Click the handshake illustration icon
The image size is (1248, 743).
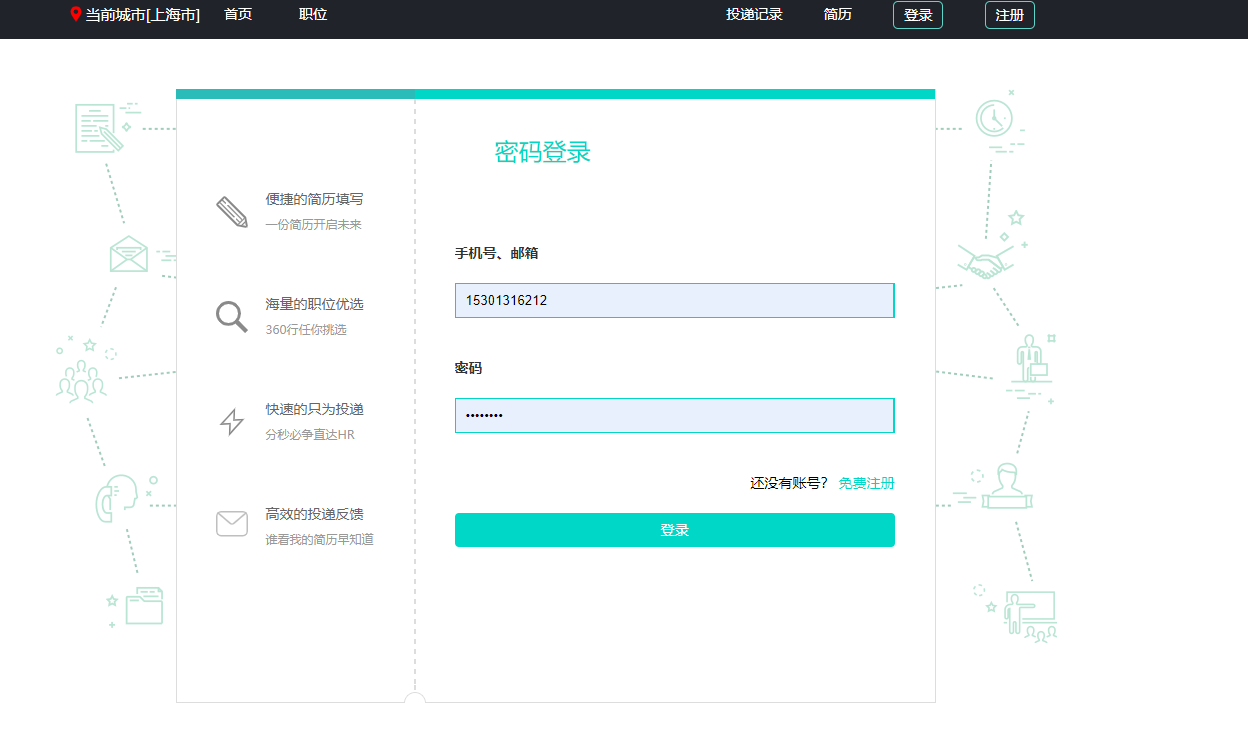point(985,261)
